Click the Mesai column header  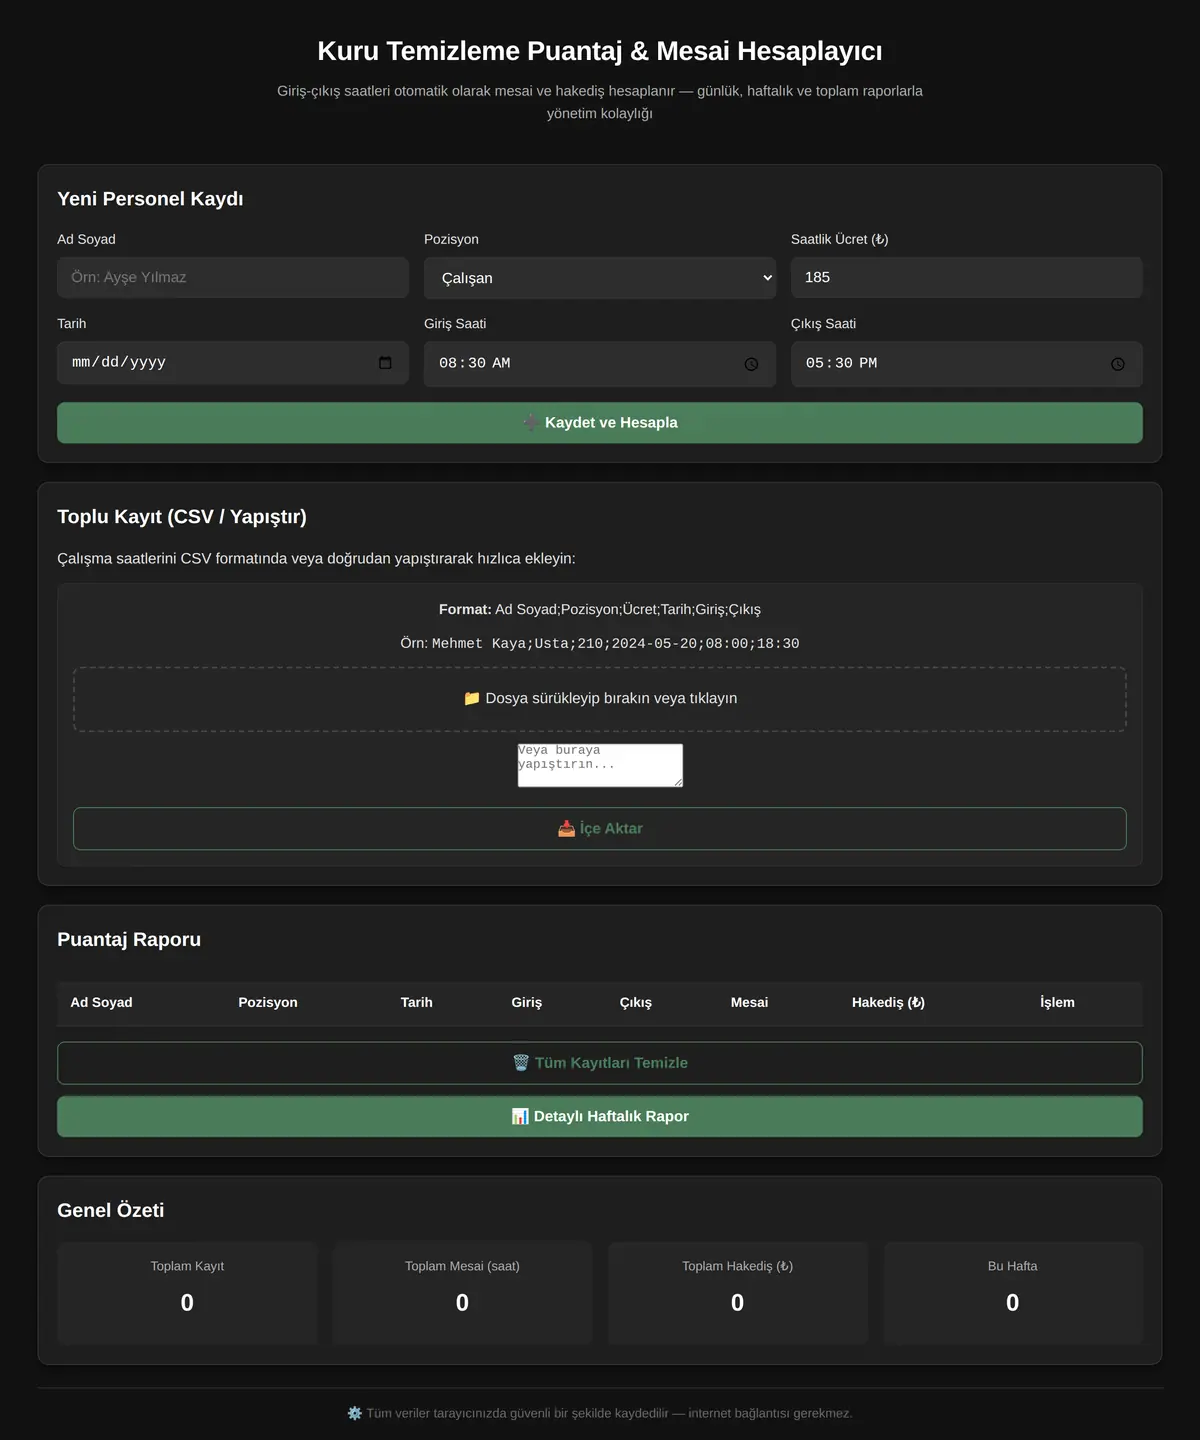(750, 1002)
